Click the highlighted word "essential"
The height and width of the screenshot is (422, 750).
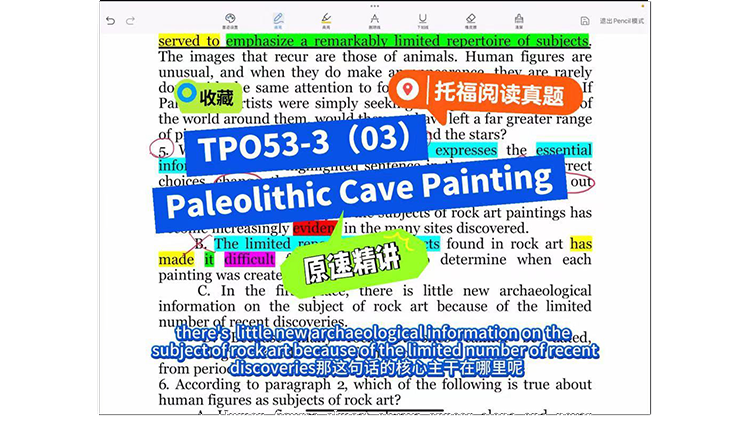tap(564, 150)
